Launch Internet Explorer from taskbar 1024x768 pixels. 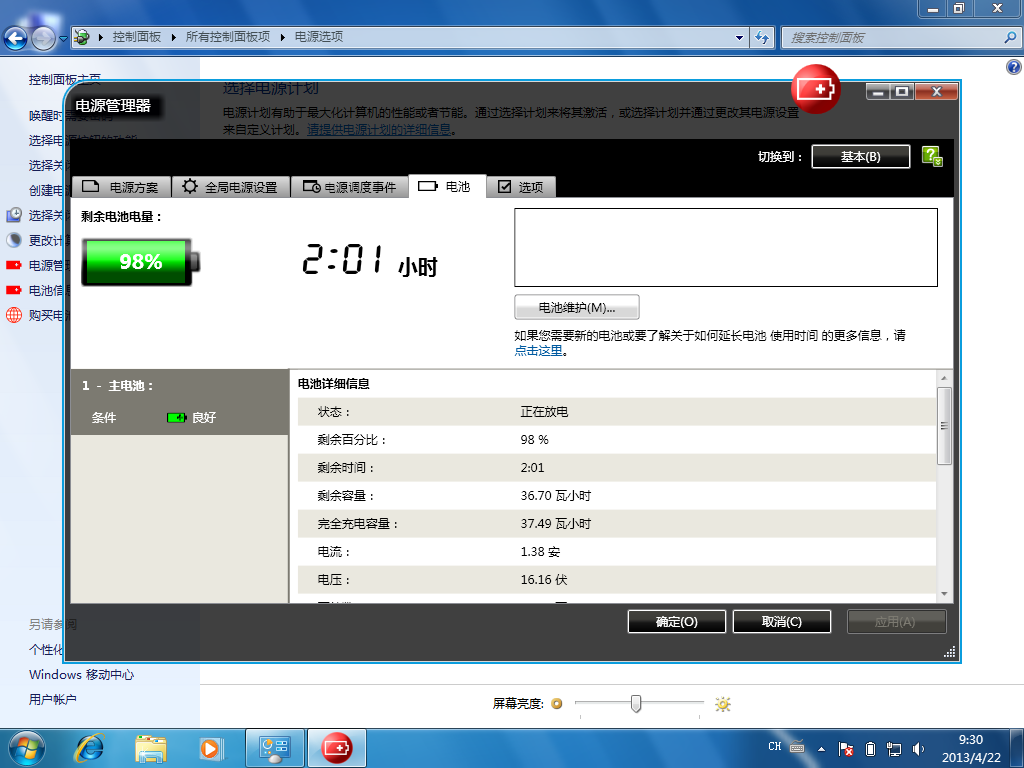coord(90,748)
